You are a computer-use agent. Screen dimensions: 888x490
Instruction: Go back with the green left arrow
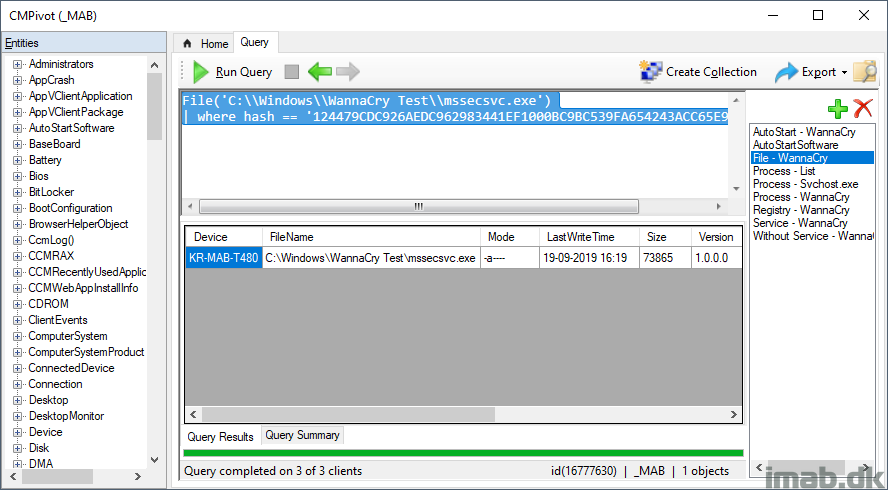(319, 72)
